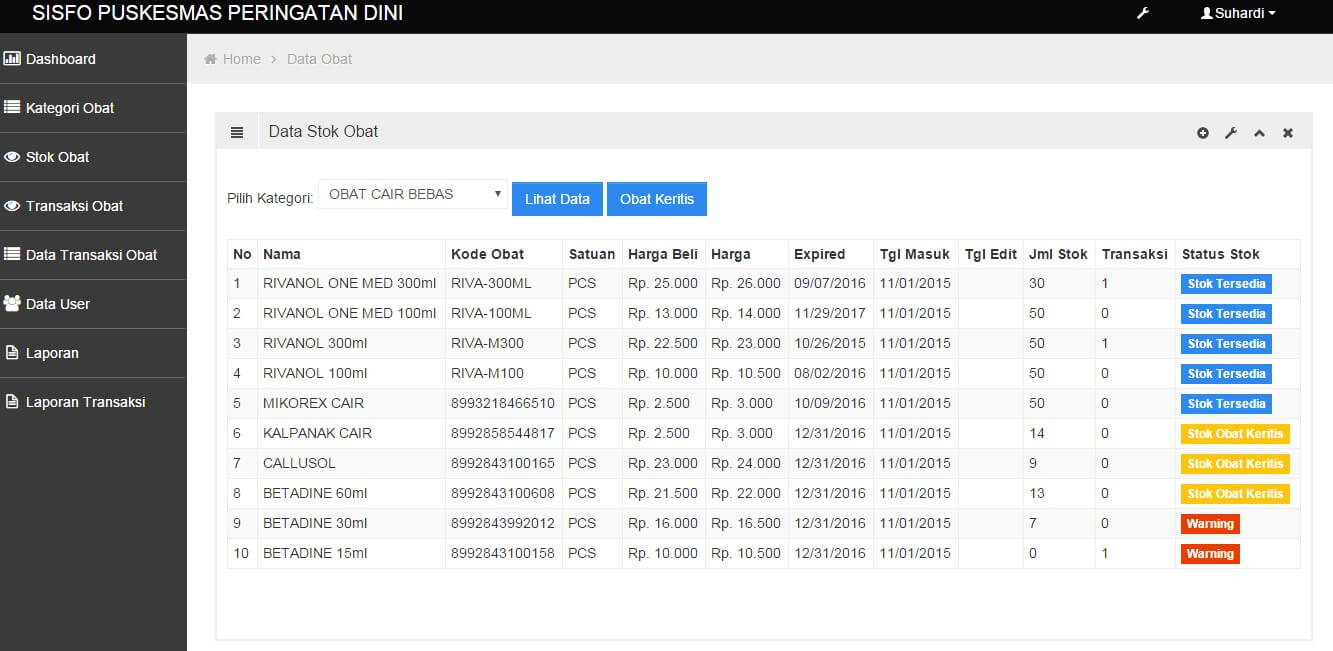Click the user icon beside Suhardi
The width and height of the screenshot is (1333, 651).
click(x=1206, y=14)
